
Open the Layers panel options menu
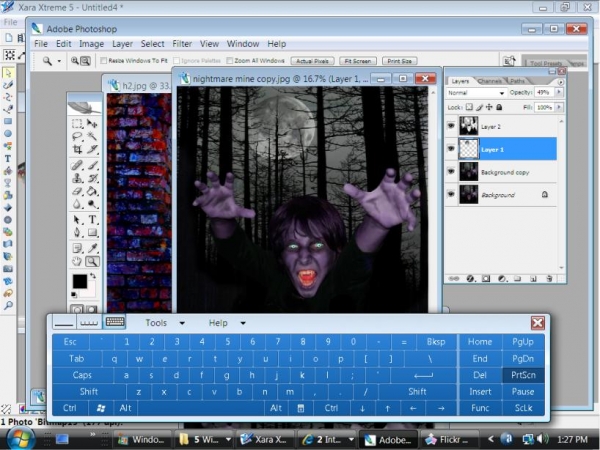[x=561, y=82]
